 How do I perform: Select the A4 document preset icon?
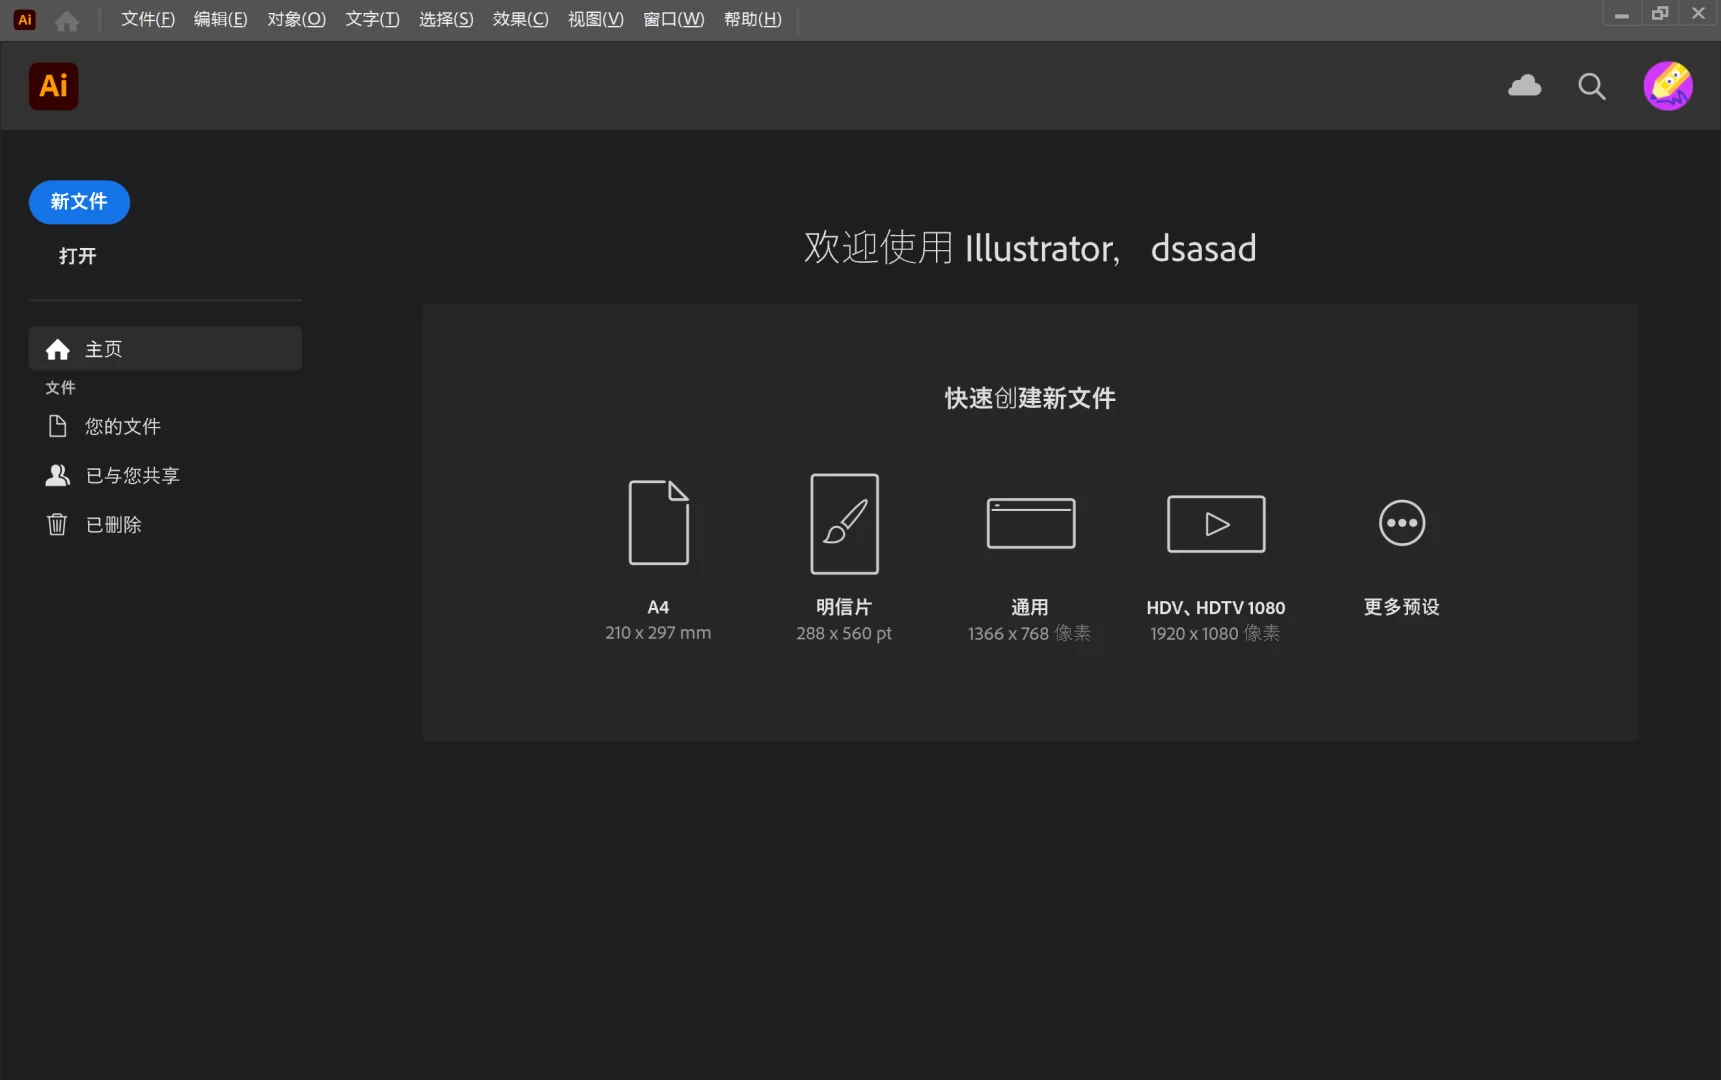coord(657,522)
